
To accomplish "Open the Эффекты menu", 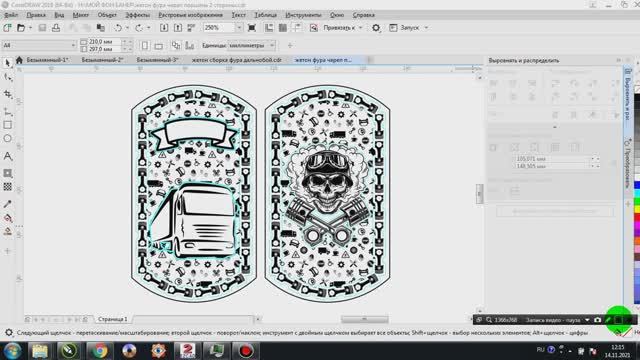I will (x=138, y=15).
